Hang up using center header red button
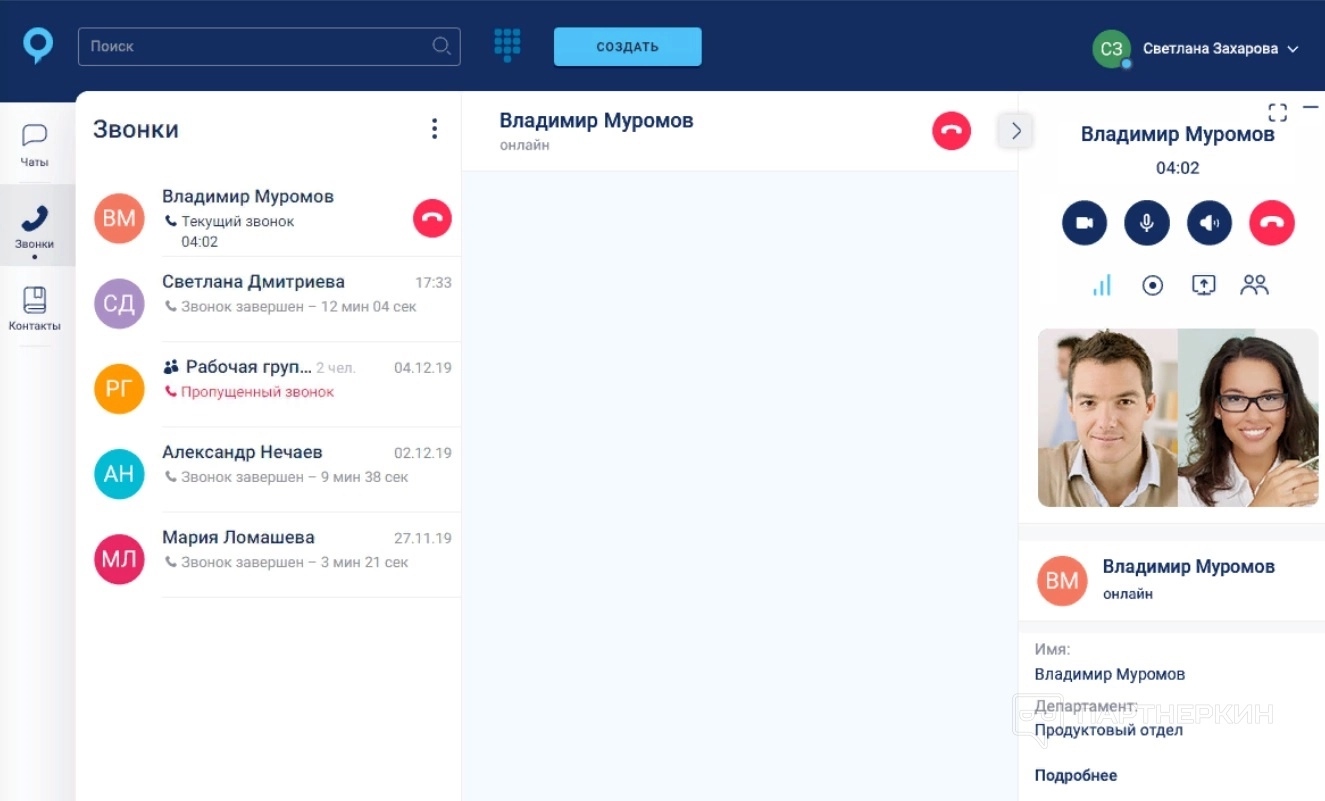The height and width of the screenshot is (801, 1325). (951, 131)
